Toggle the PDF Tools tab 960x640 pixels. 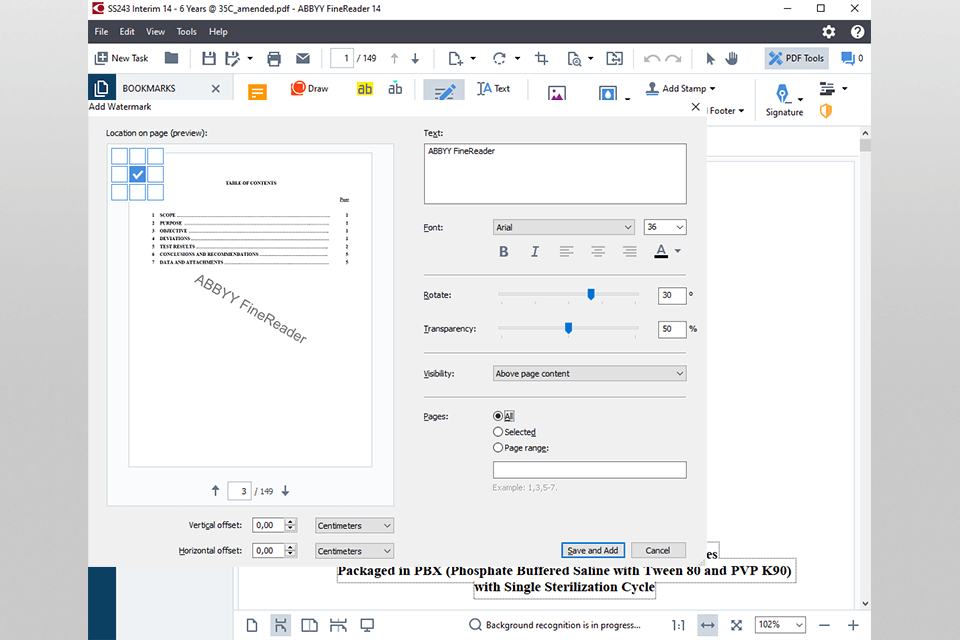tap(797, 58)
